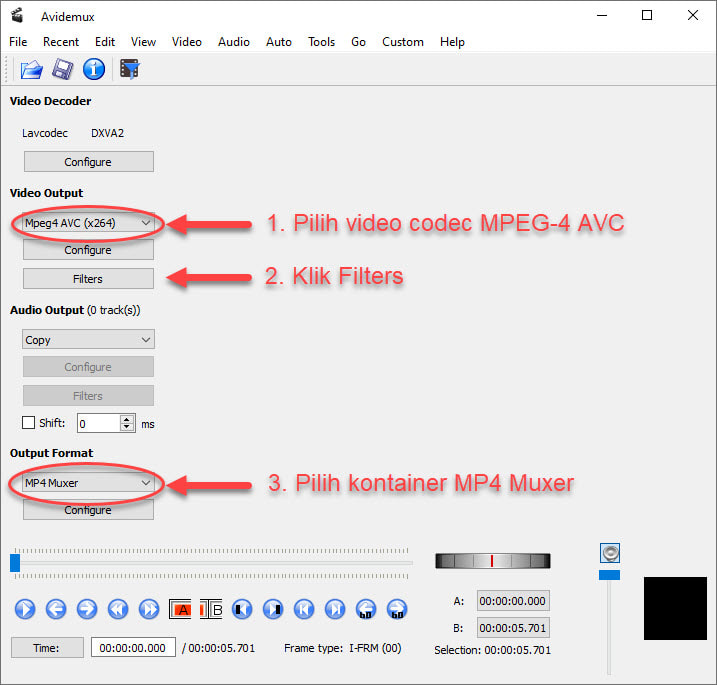Increase the Shift value with the up arrow

127,419
